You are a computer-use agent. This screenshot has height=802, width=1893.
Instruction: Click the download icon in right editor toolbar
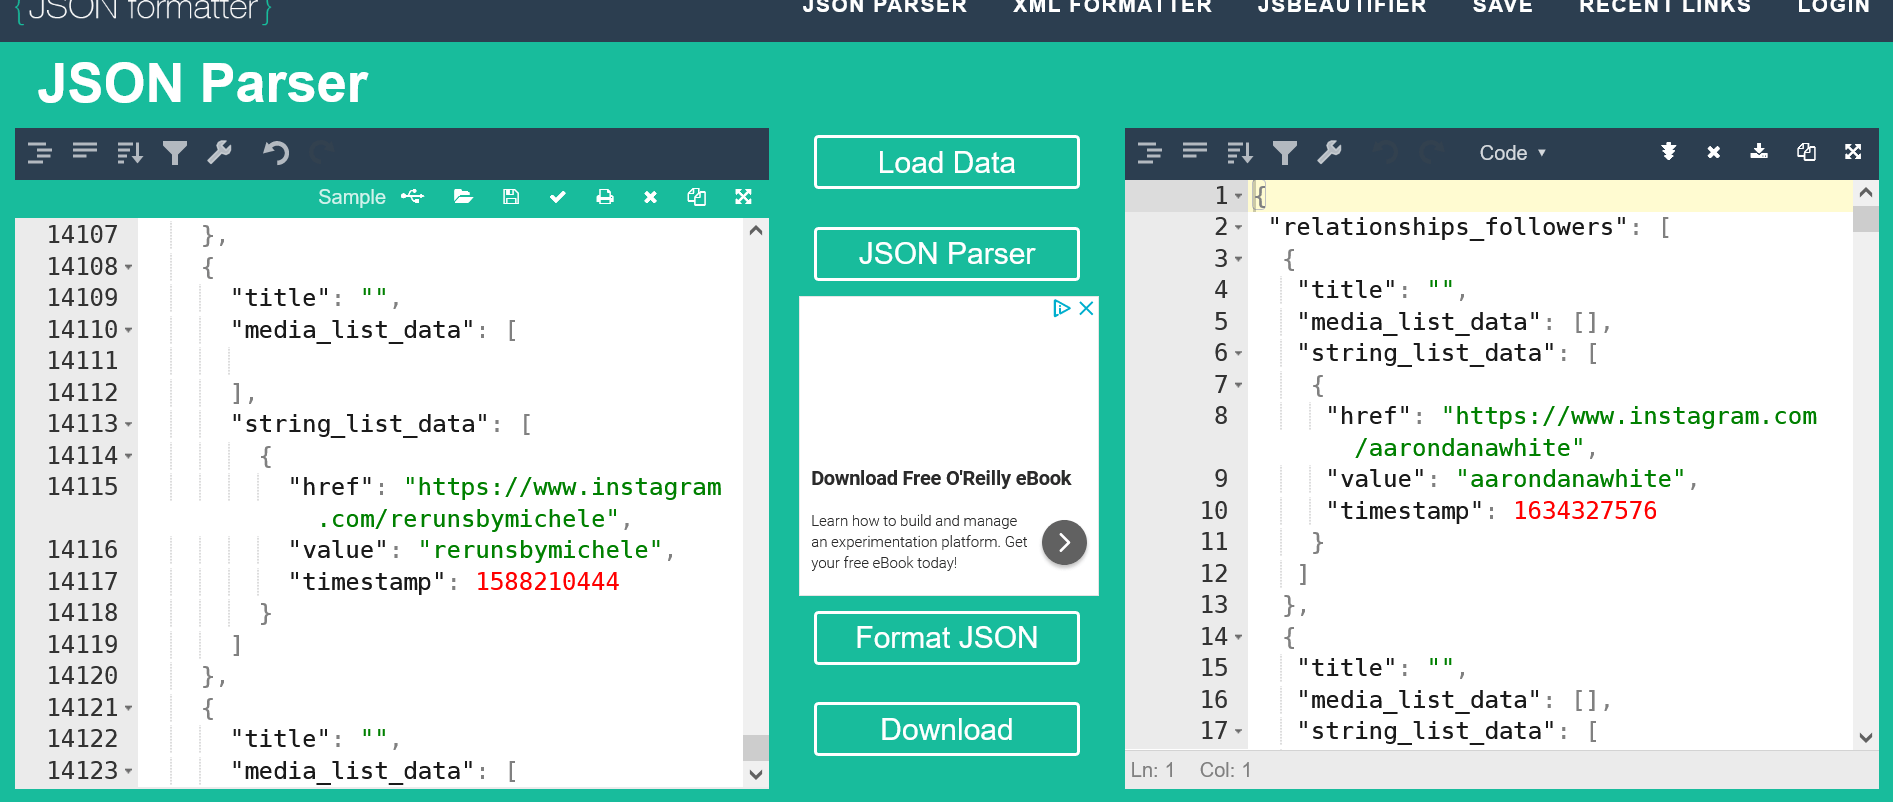click(1759, 152)
